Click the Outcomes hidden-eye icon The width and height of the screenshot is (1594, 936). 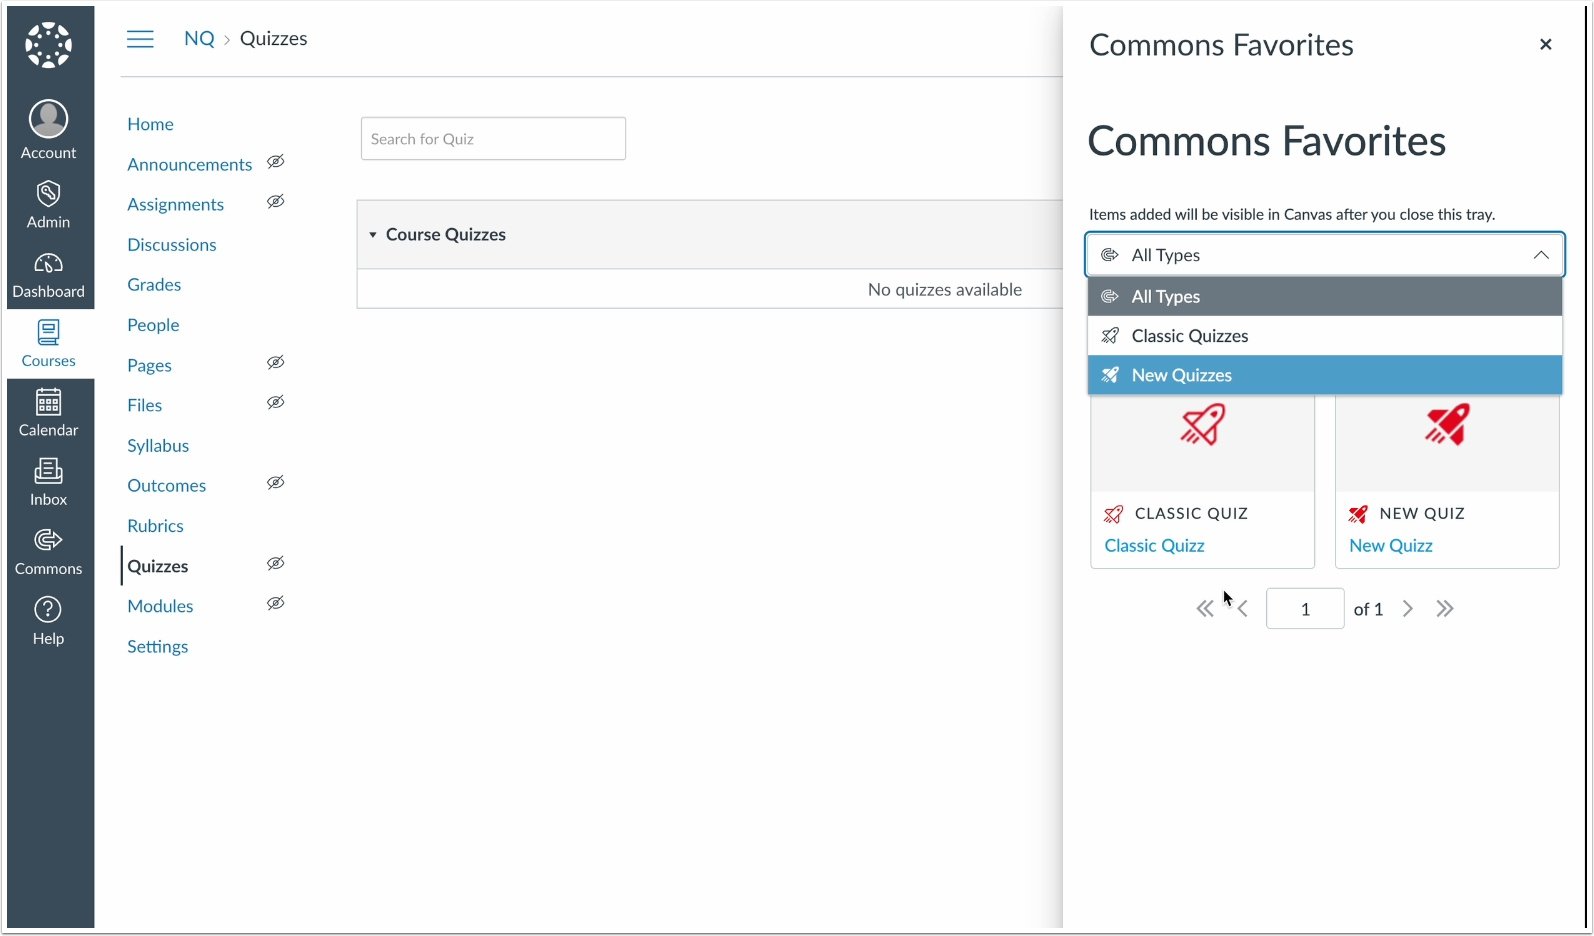(x=276, y=483)
